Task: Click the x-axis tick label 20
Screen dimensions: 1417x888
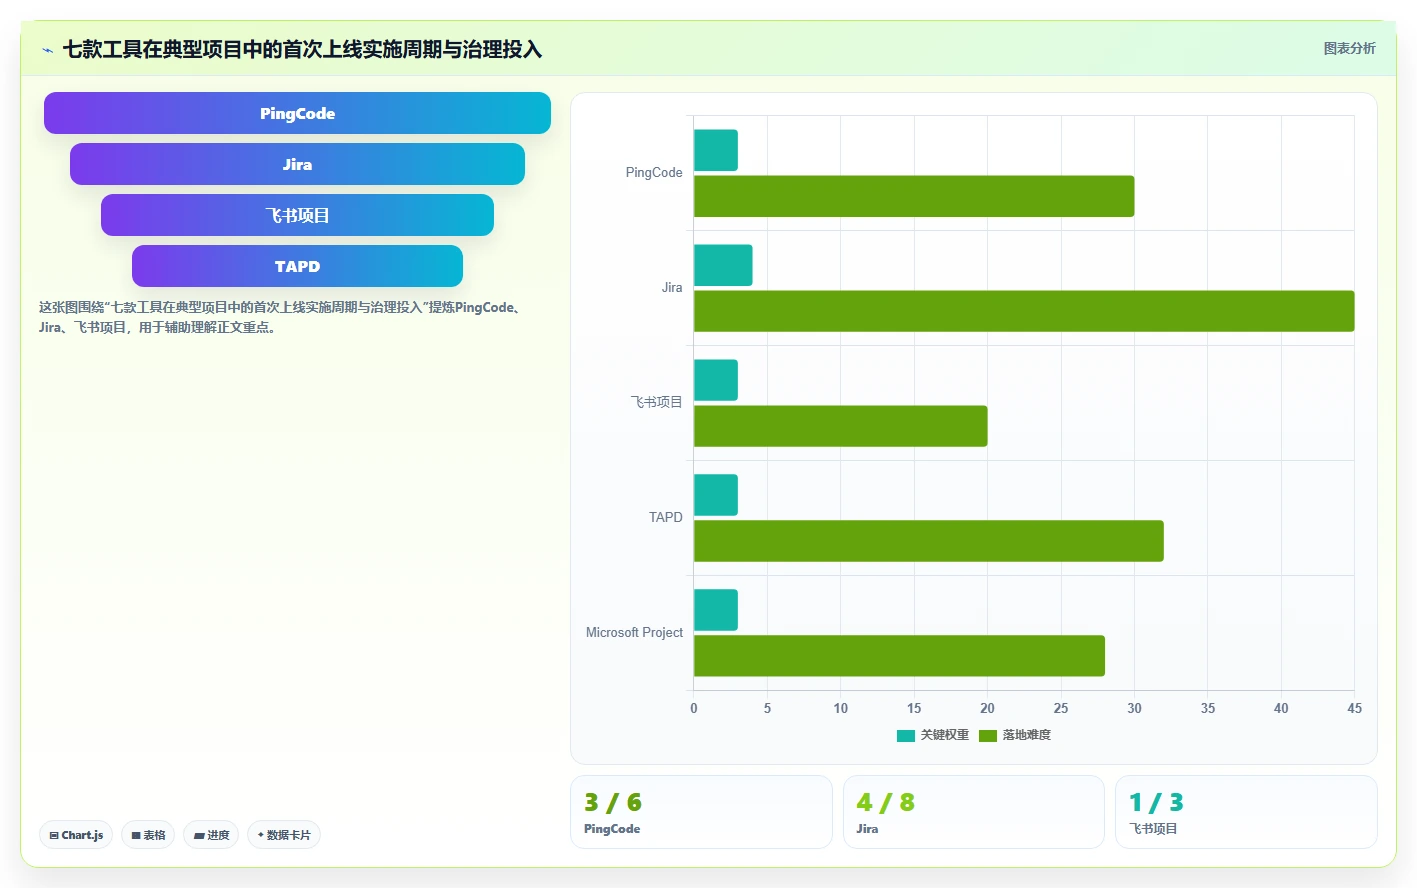Action: pos(987,708)
